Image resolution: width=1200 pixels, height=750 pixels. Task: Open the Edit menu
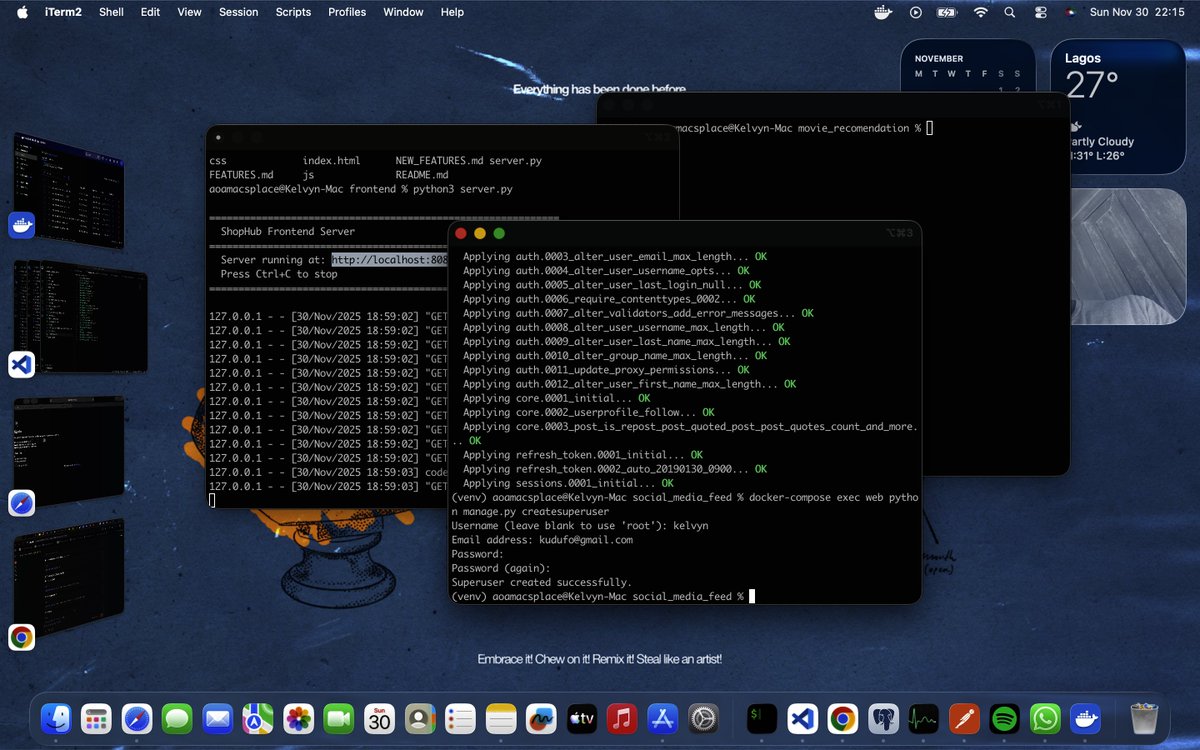point(150,12)
